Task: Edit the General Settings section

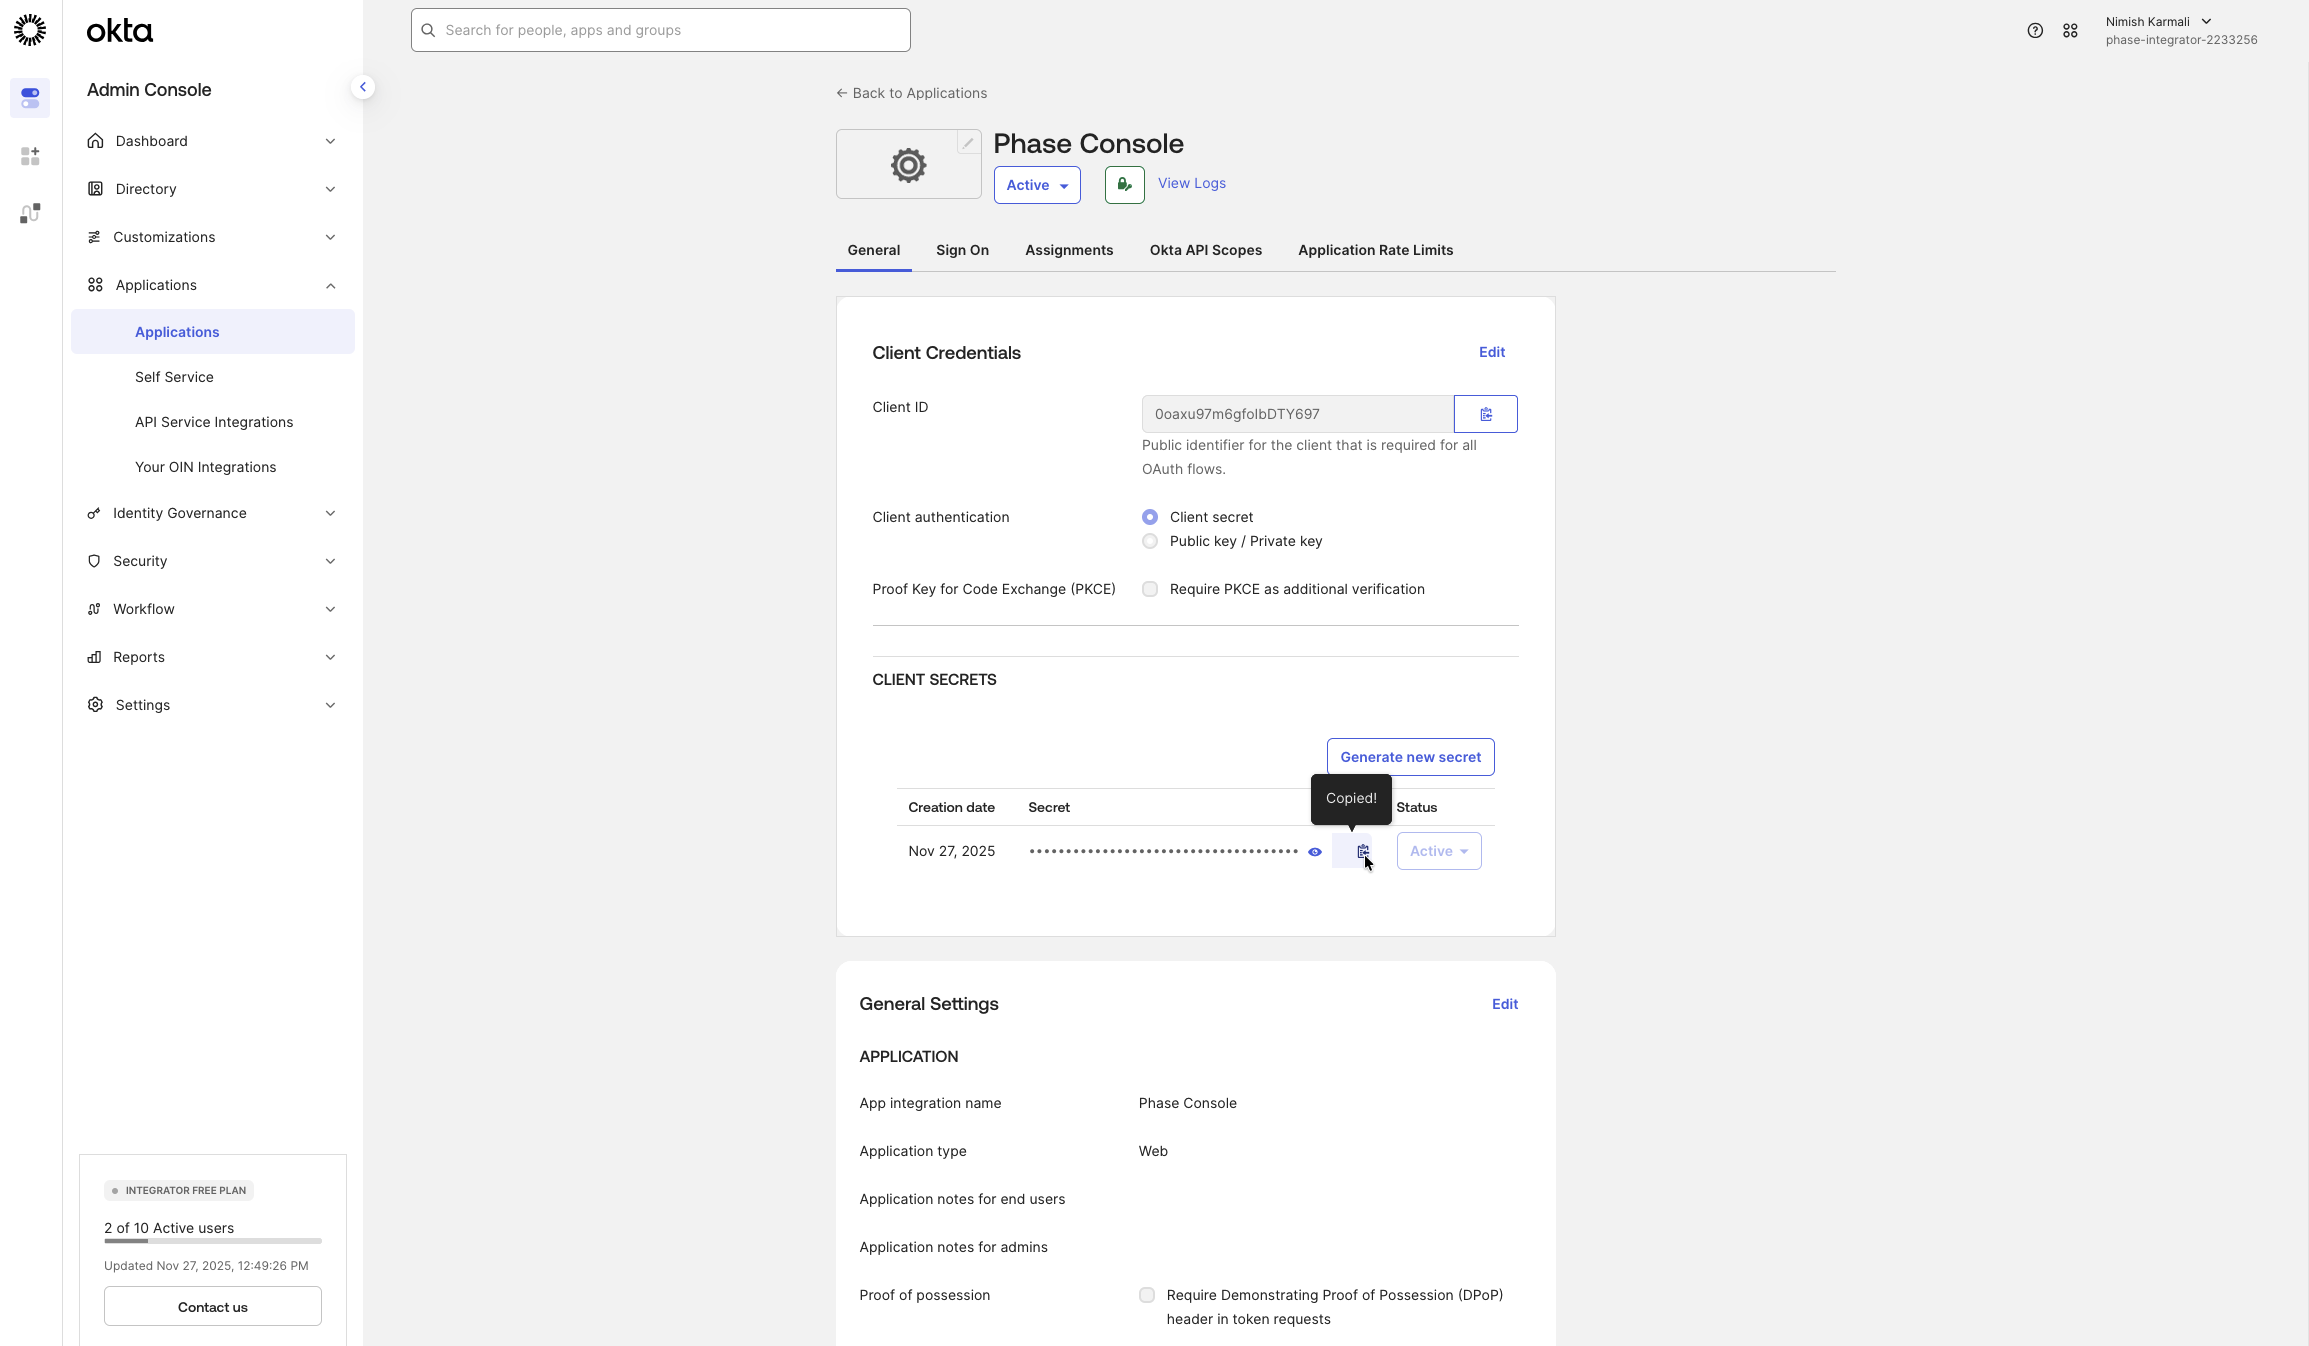Action: pyautogui.click(x=1505, y=1004)
